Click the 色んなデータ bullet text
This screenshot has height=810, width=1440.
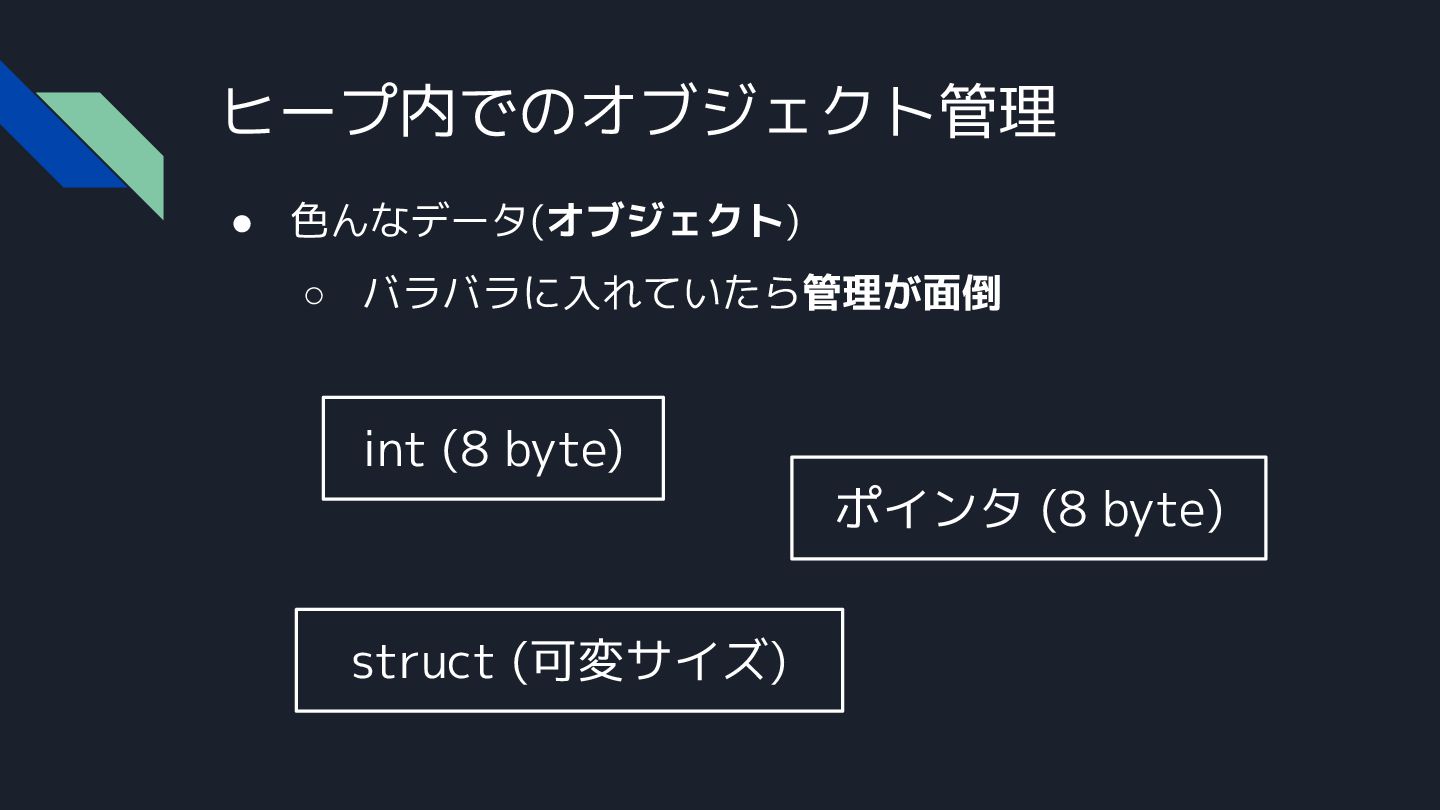(x=408, y=221)
